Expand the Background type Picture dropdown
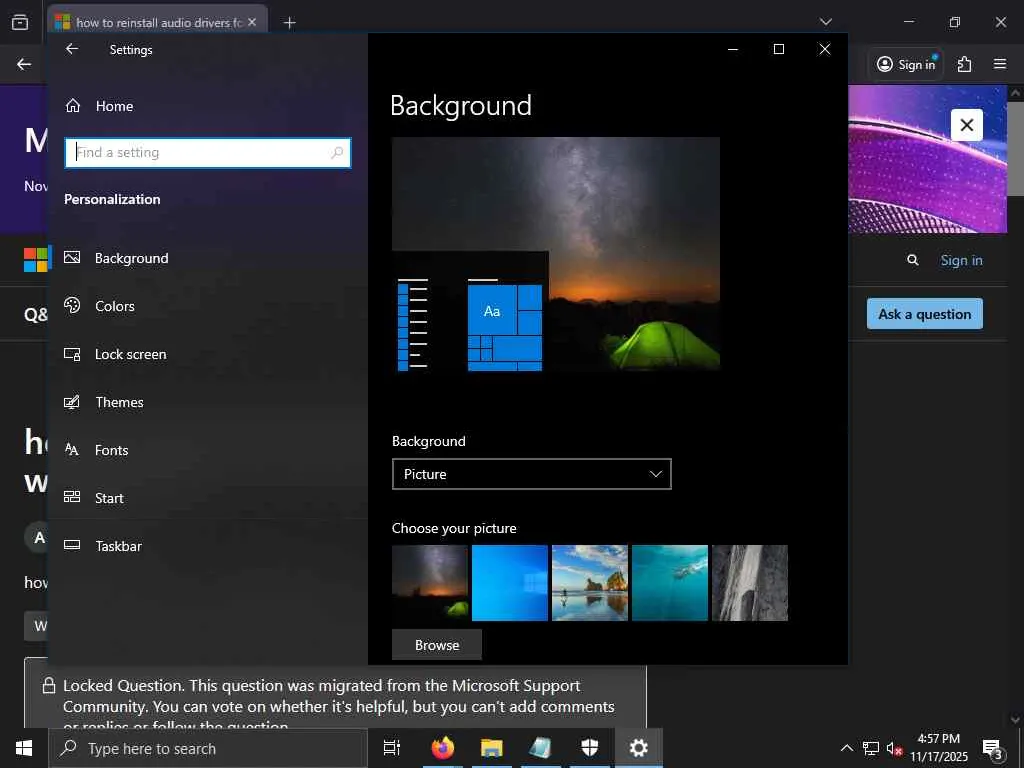The image size is (1024, 768). point(532,474)
